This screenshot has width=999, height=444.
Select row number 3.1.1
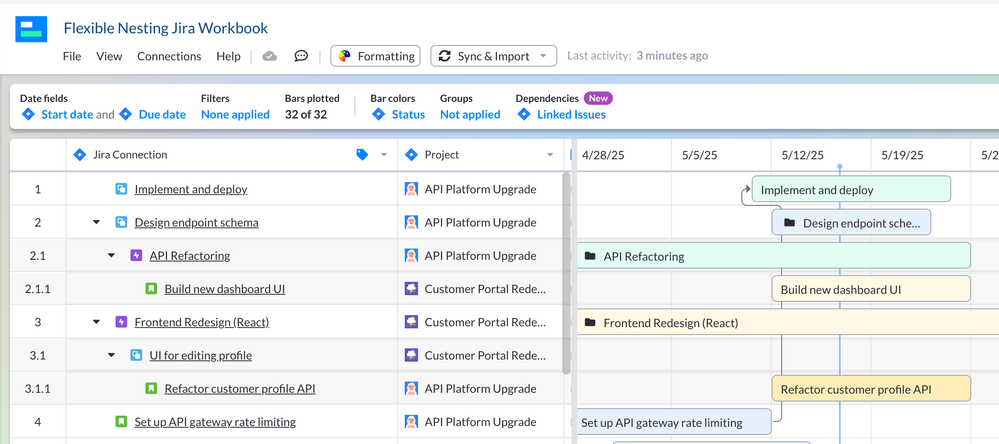(38, 389)
